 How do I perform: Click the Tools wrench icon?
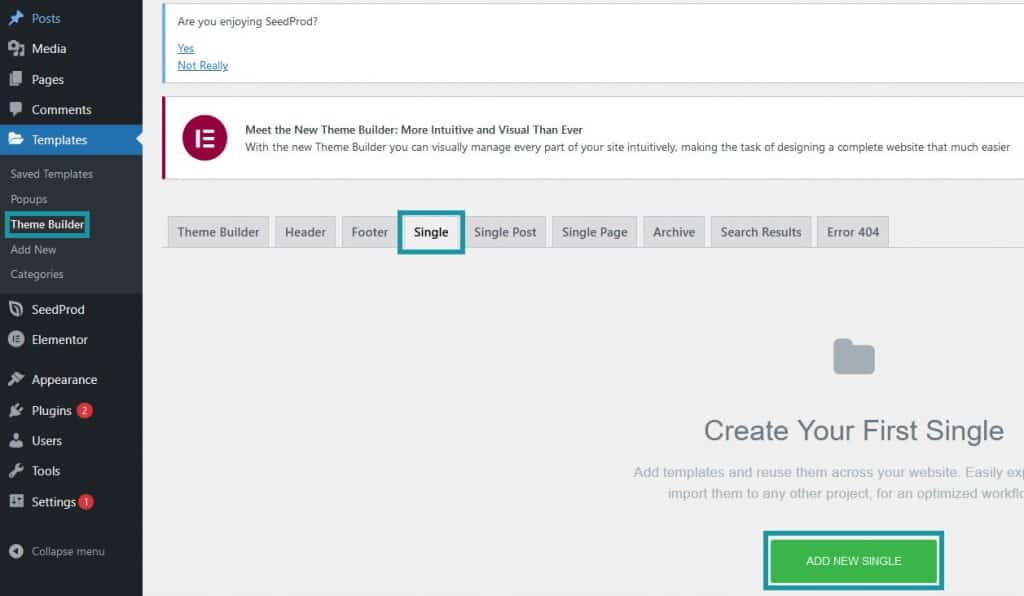click(14, 471)
